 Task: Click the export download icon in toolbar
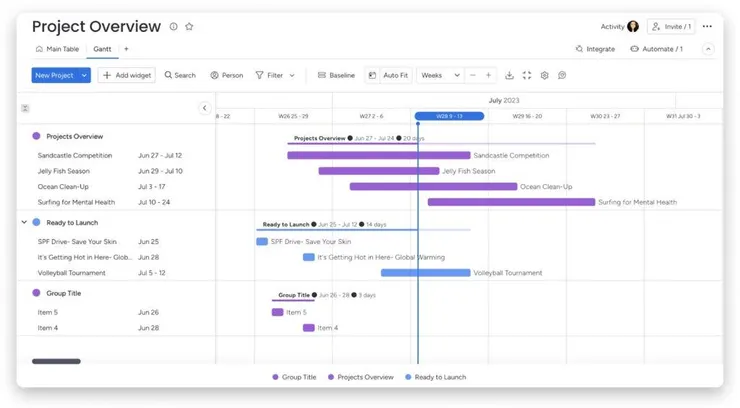pyautogui.click(x=509, y=75)
